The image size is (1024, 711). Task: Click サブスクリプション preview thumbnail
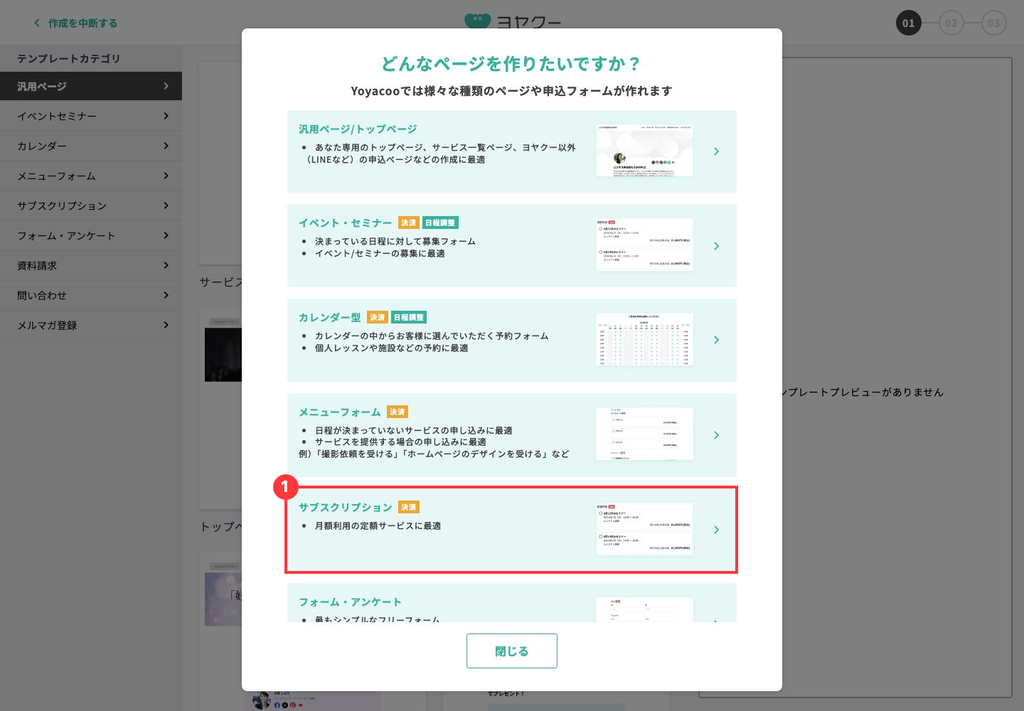(645, 529)
